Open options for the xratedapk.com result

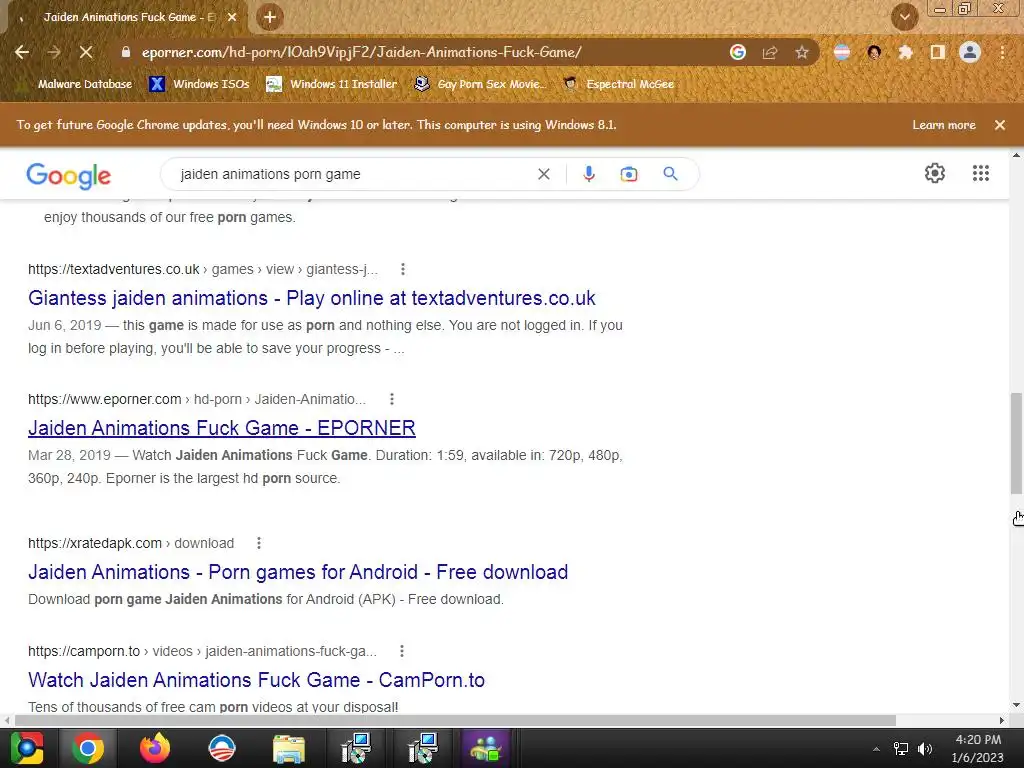(x=259, y=543)
